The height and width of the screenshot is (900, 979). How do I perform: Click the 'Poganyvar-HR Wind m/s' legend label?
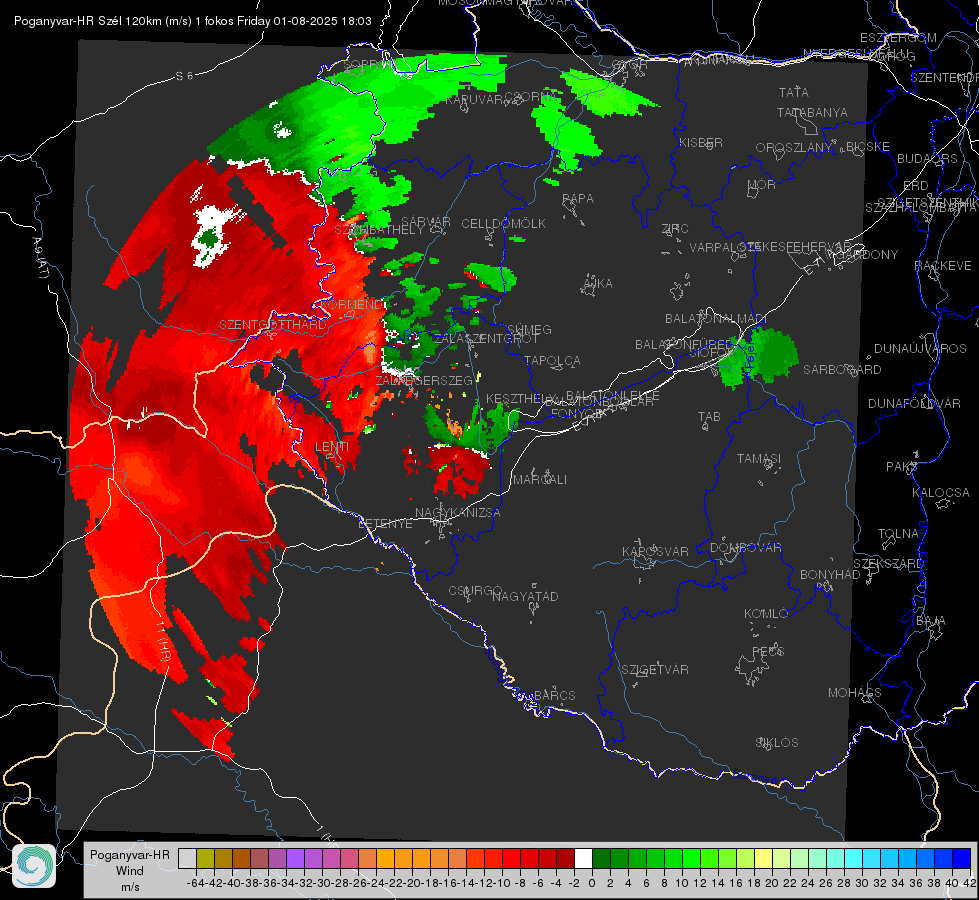click(x=130, y=871)
